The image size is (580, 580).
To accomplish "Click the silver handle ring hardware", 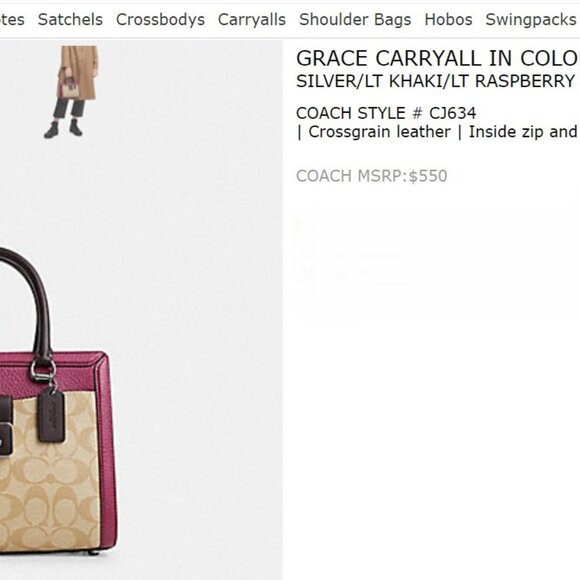I will 43,370.
